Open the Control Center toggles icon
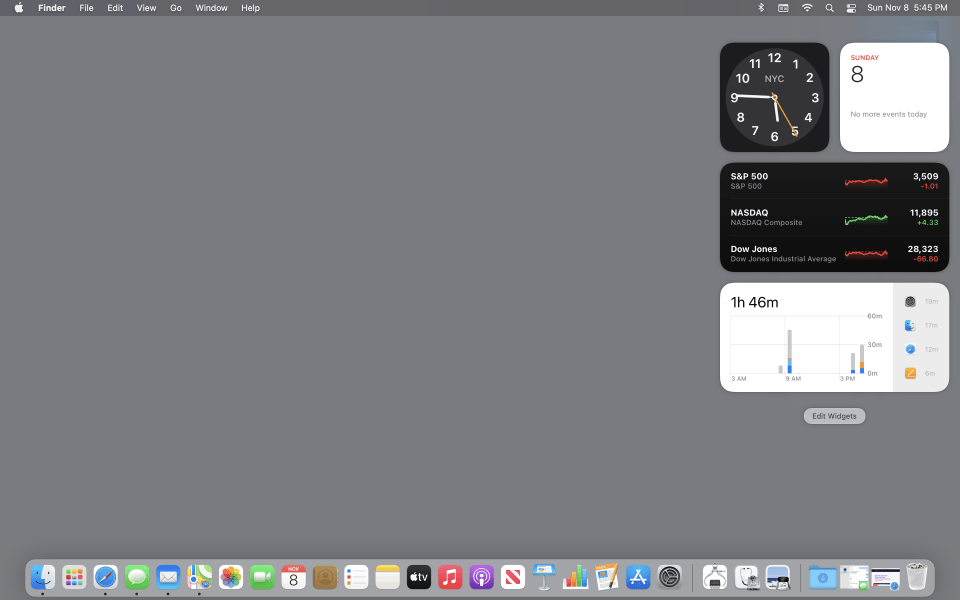This screenshot has height=600, width=960. pyautogui.click(x=851, y=8)
